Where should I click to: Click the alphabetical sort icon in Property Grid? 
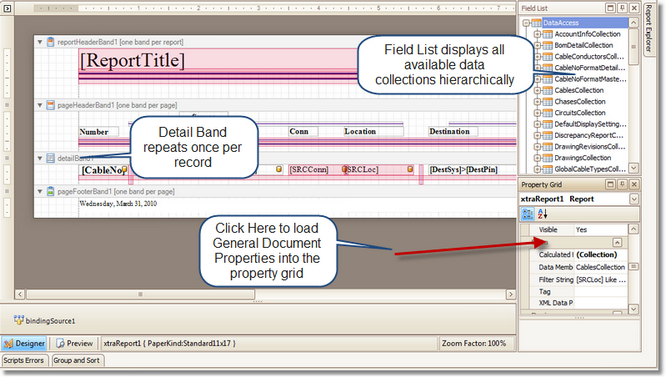[x=542, y=214]
